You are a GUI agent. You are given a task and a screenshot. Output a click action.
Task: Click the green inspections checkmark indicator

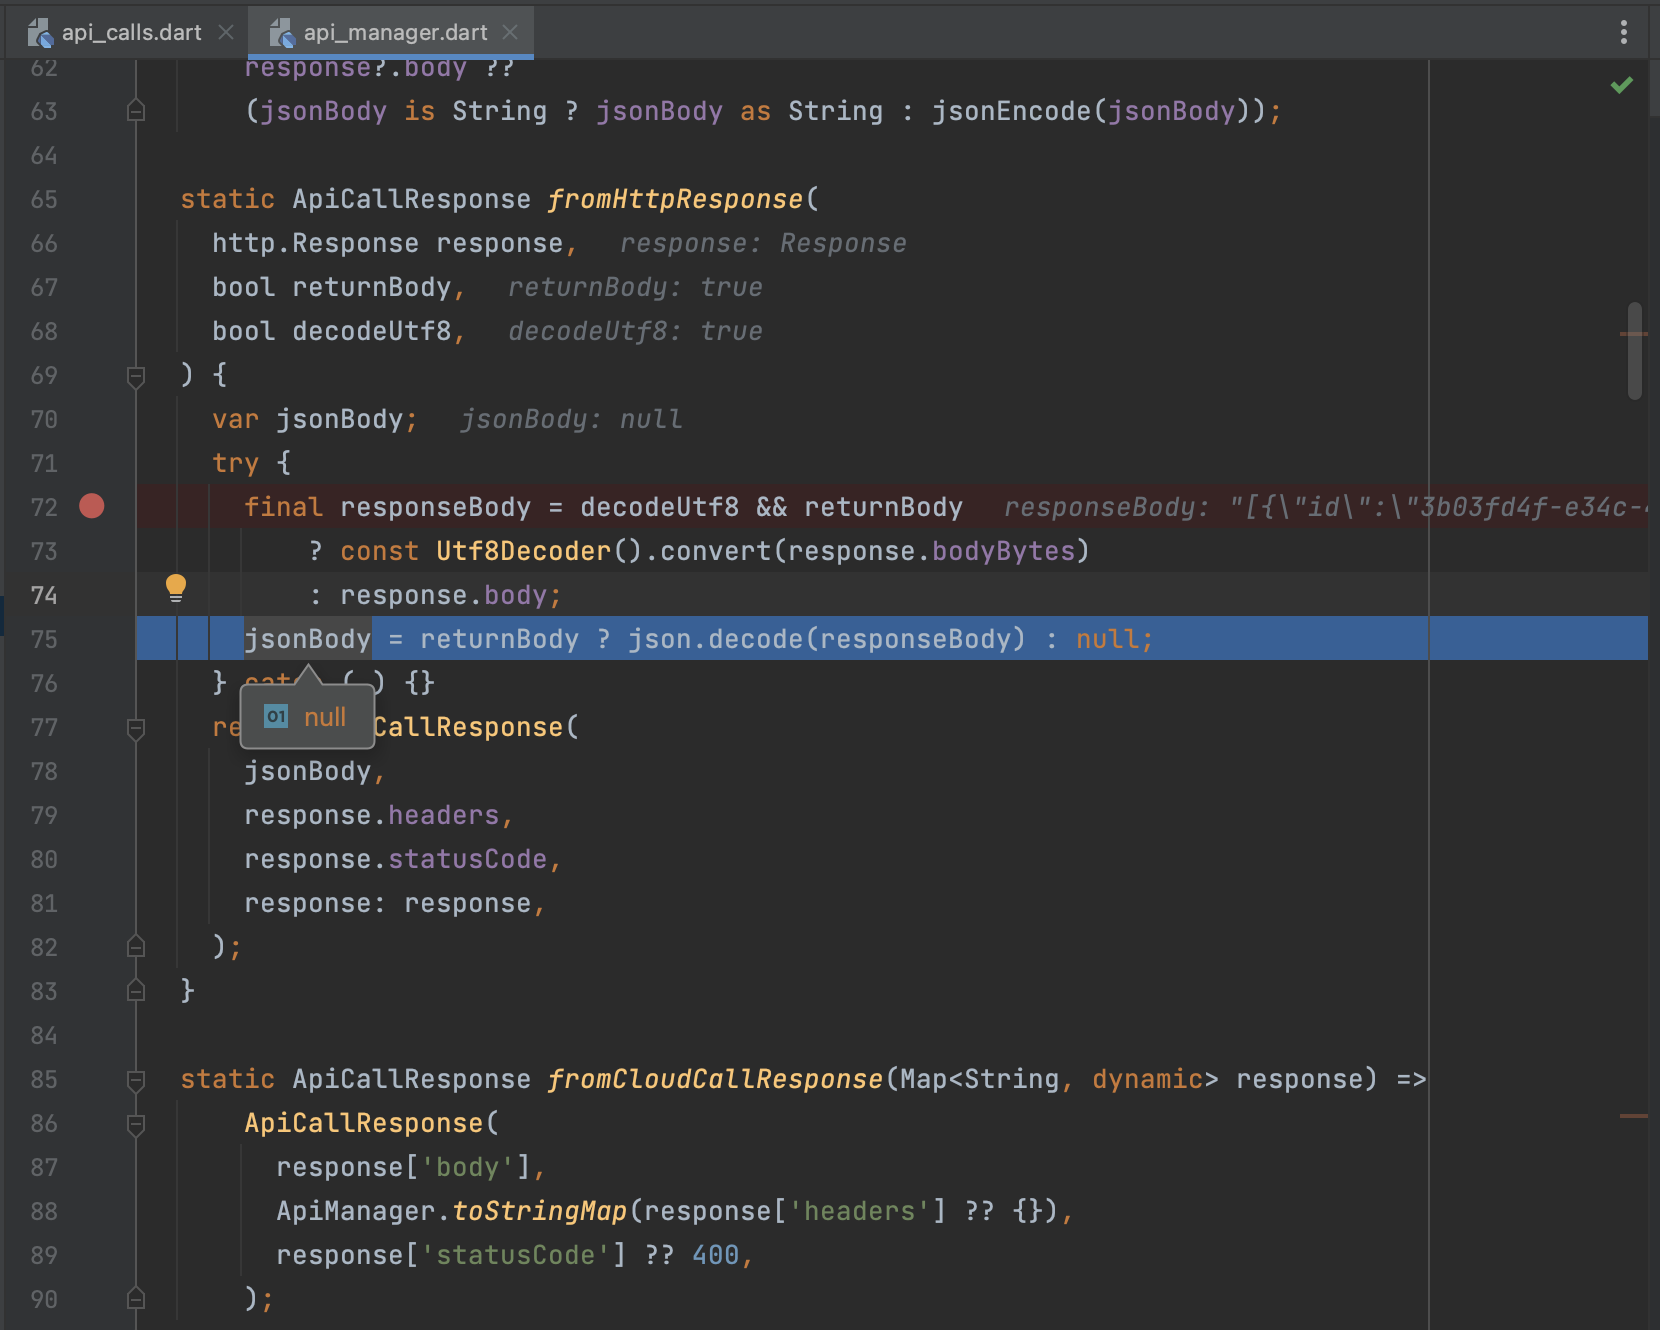[x=1621, y=86]
